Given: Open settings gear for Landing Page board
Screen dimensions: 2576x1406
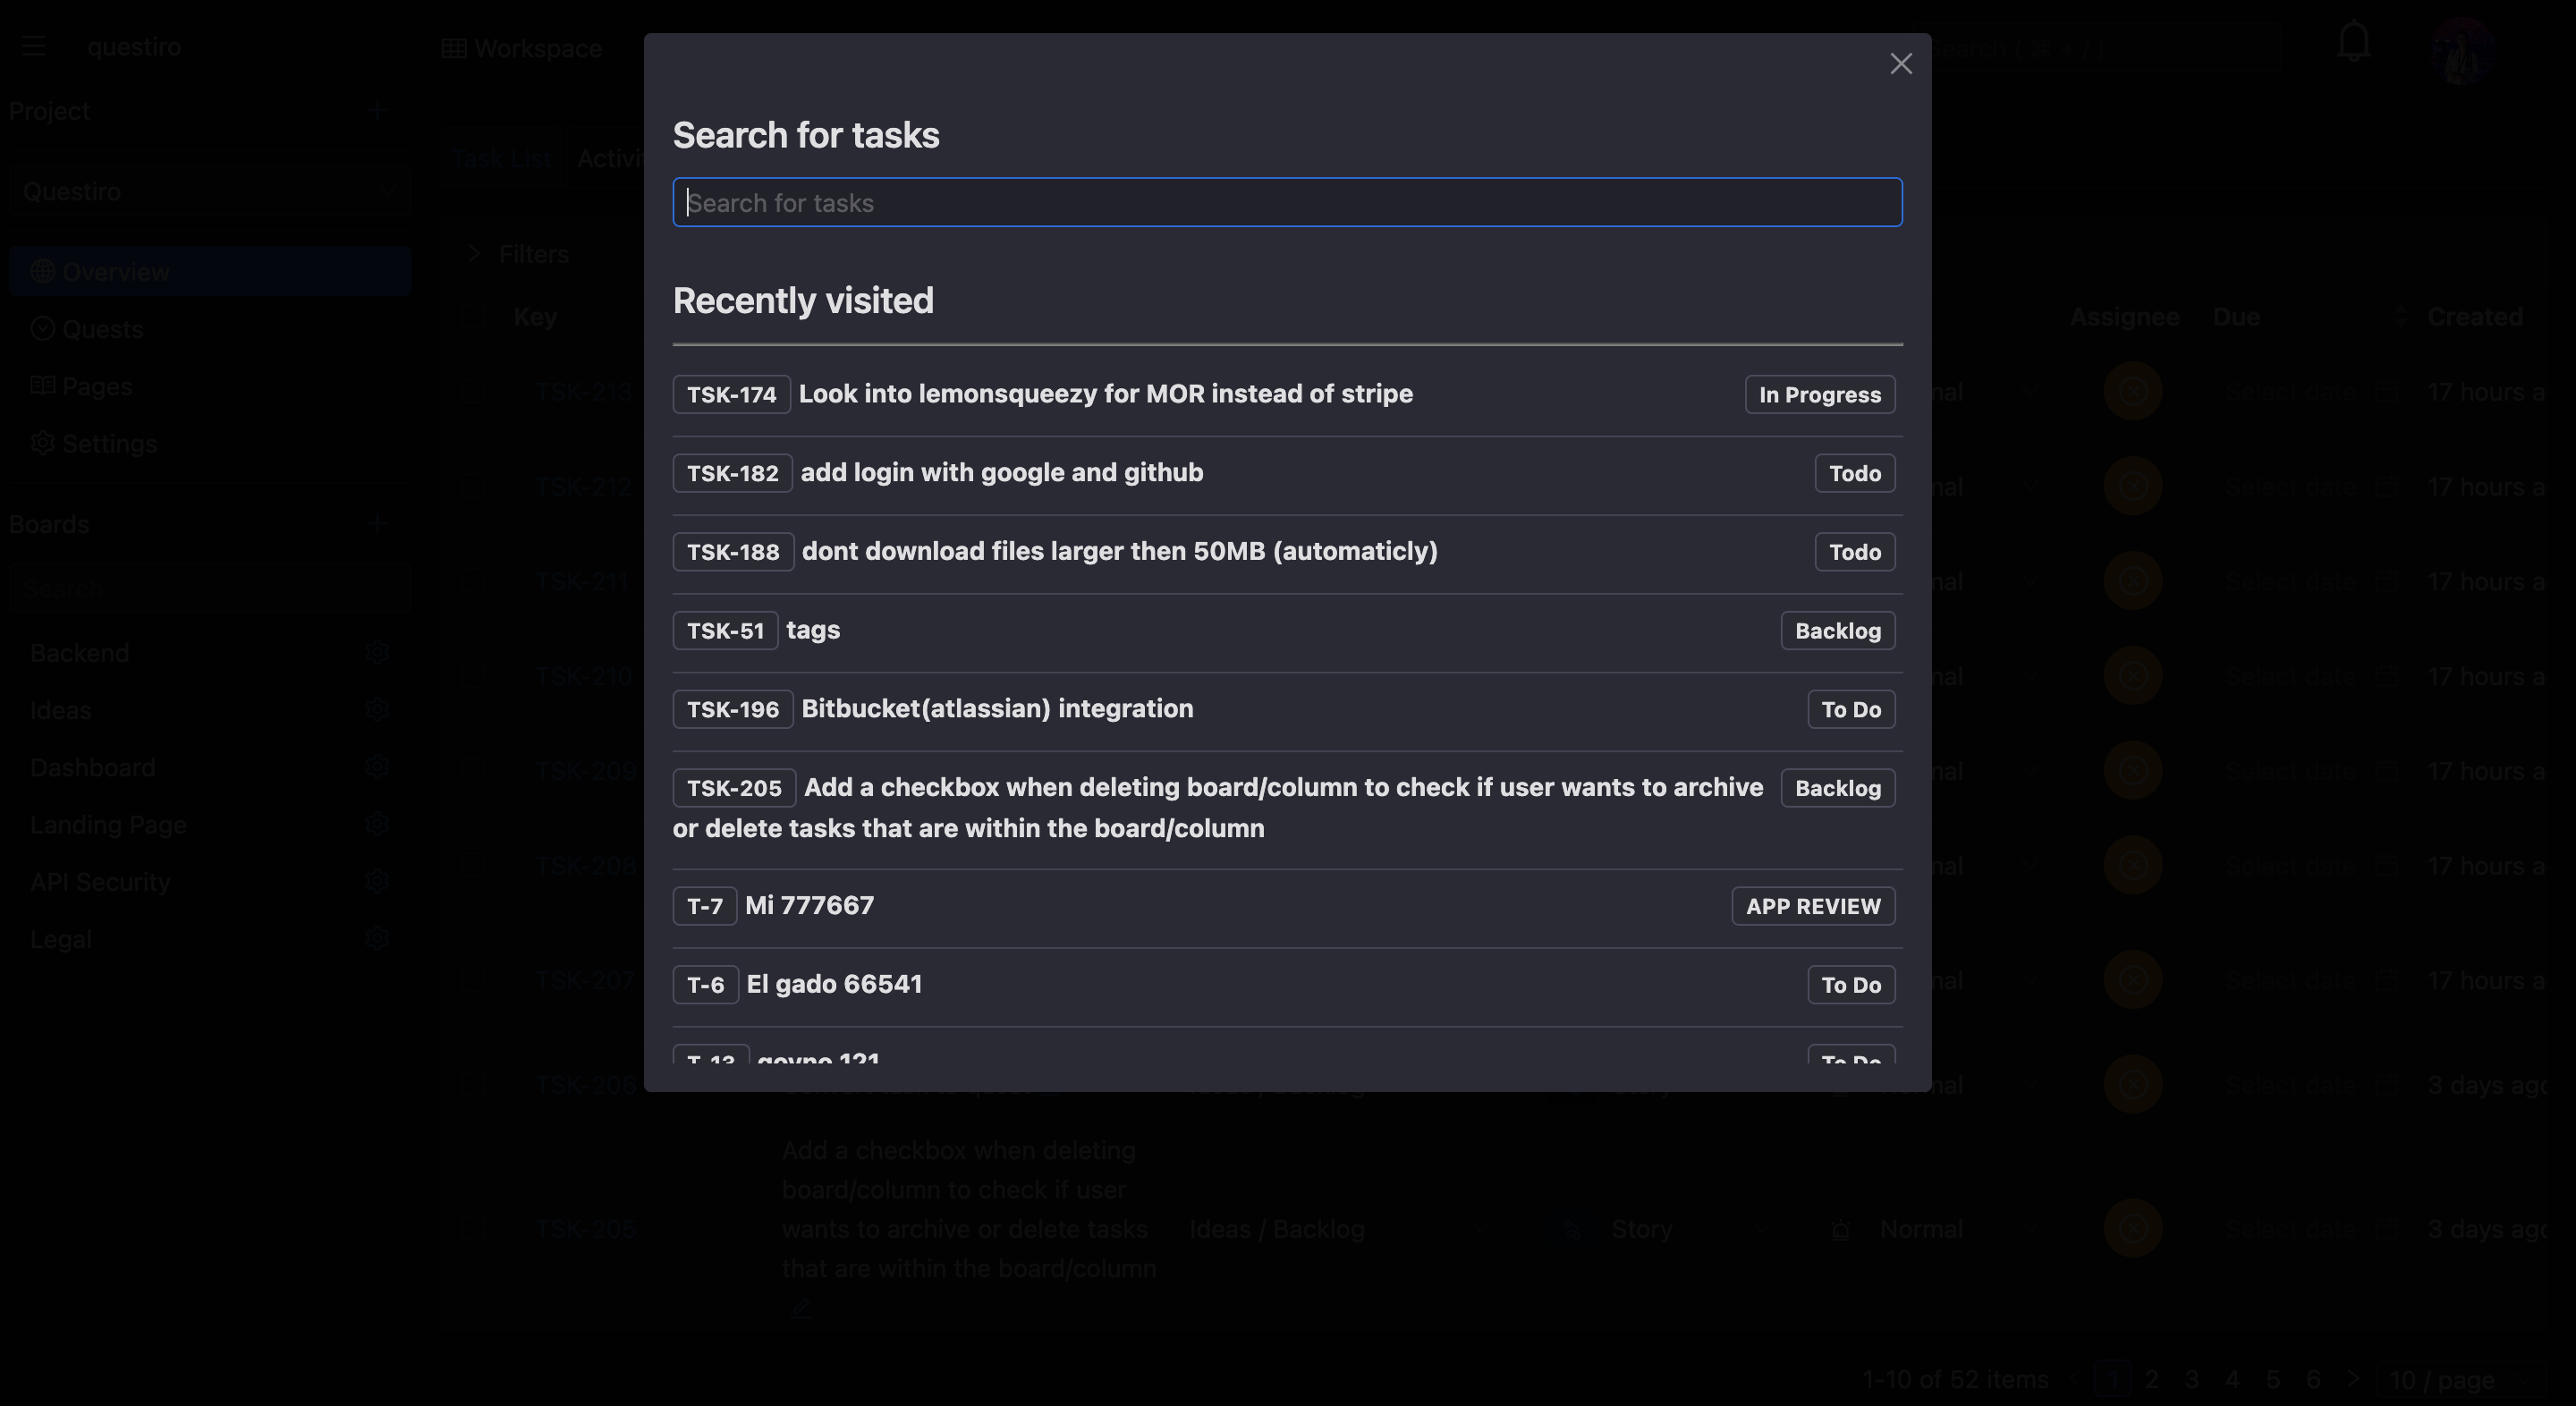Looking at the screenshot, I should [x=377, y=825].
